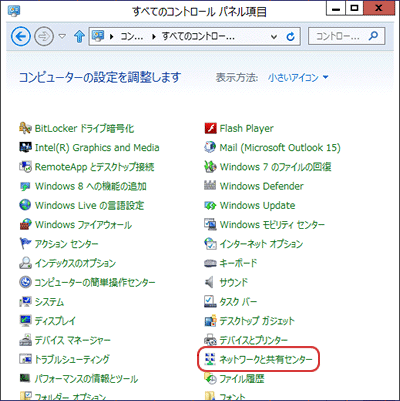
Task: Click the RemoteApp とデスクトップ接続 icon
Action: coord(25,167)
